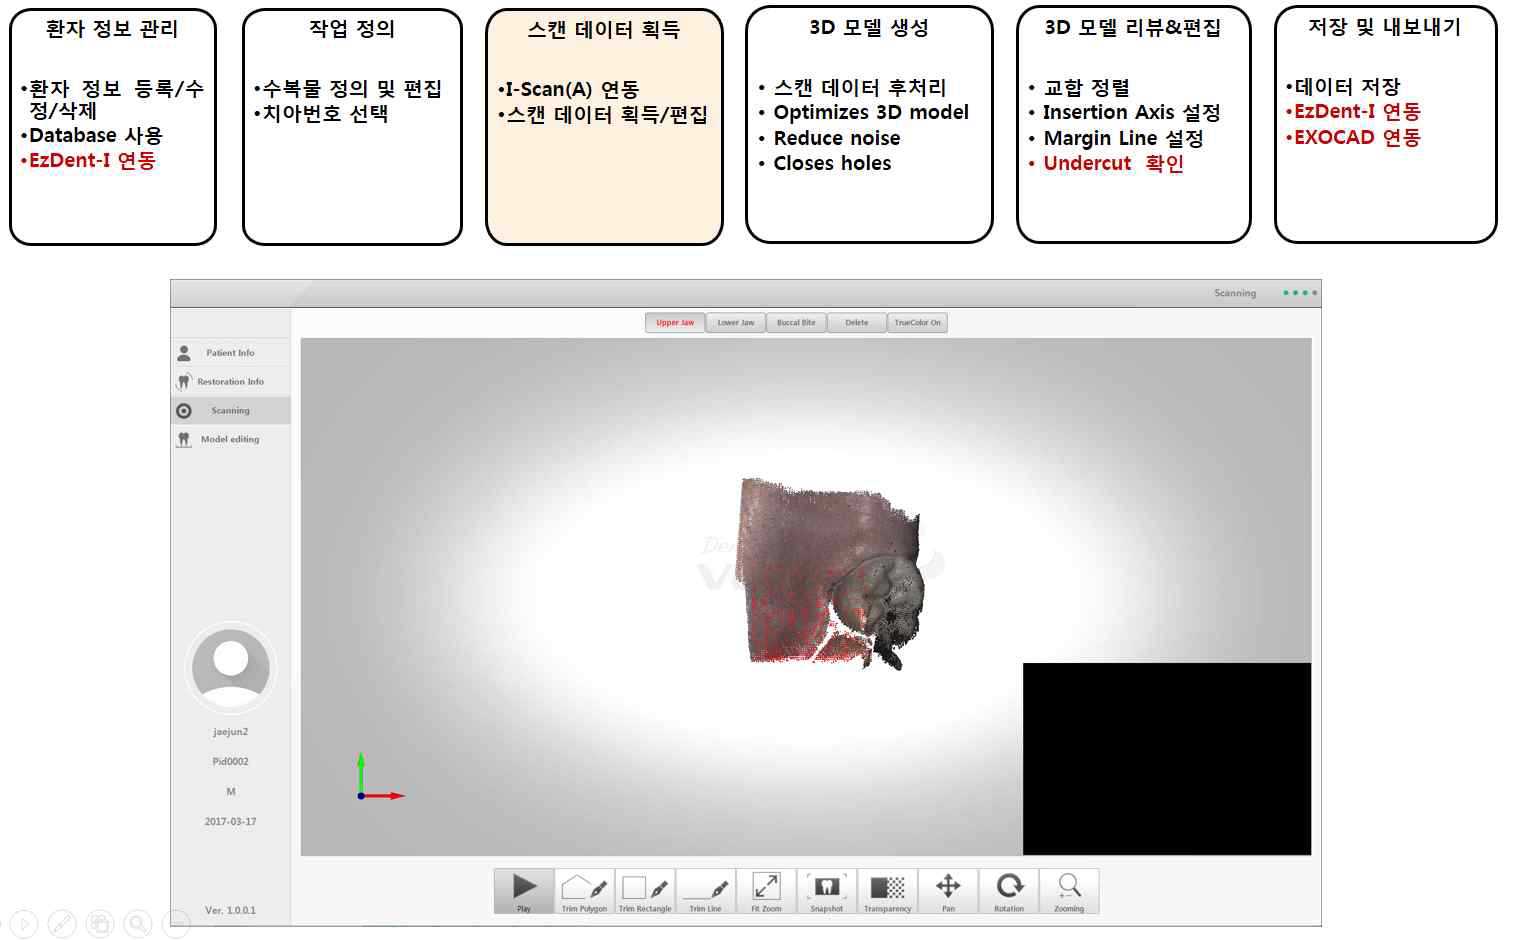Switch to Upper Jaw scan
The height and width of the screenshot is (940, 1521).
point(675,322)
